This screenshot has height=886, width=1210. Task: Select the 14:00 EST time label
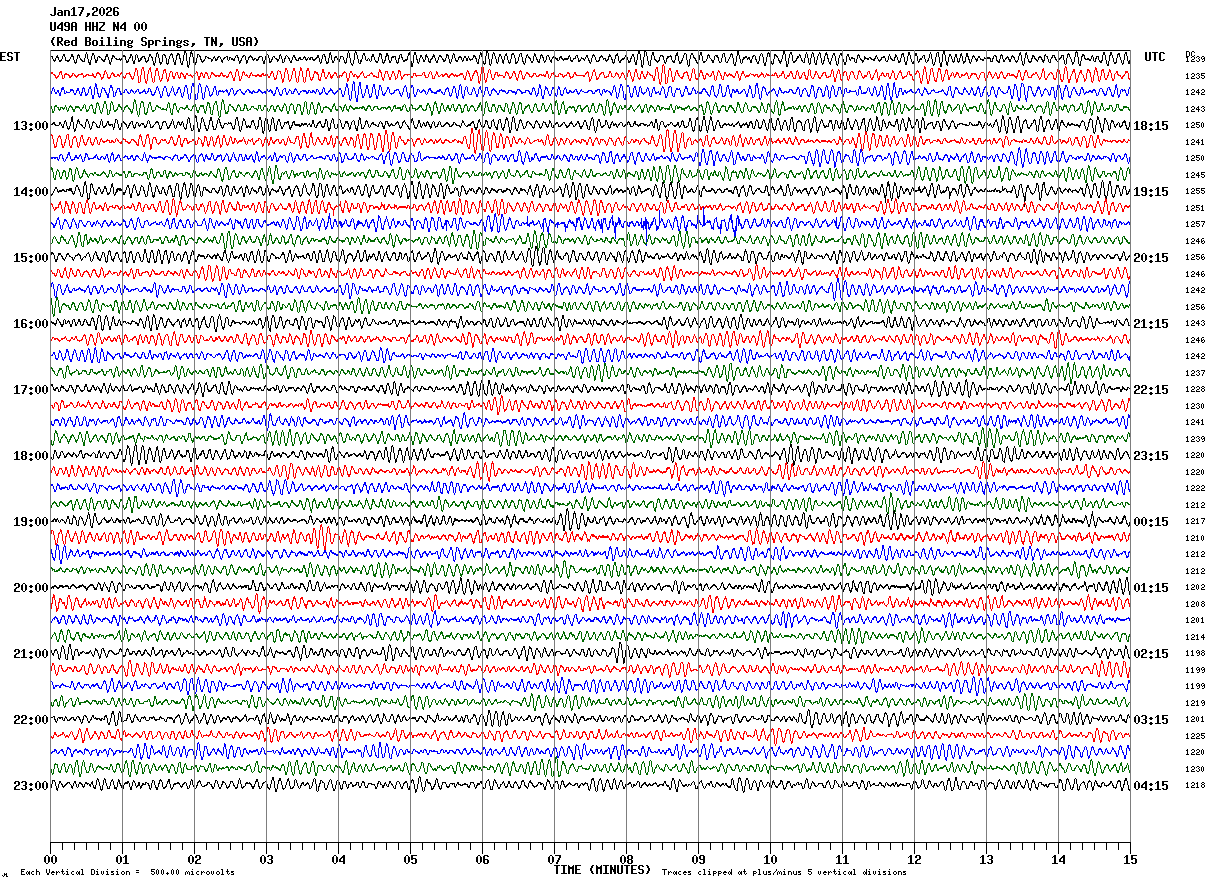(x=30, y=192)
